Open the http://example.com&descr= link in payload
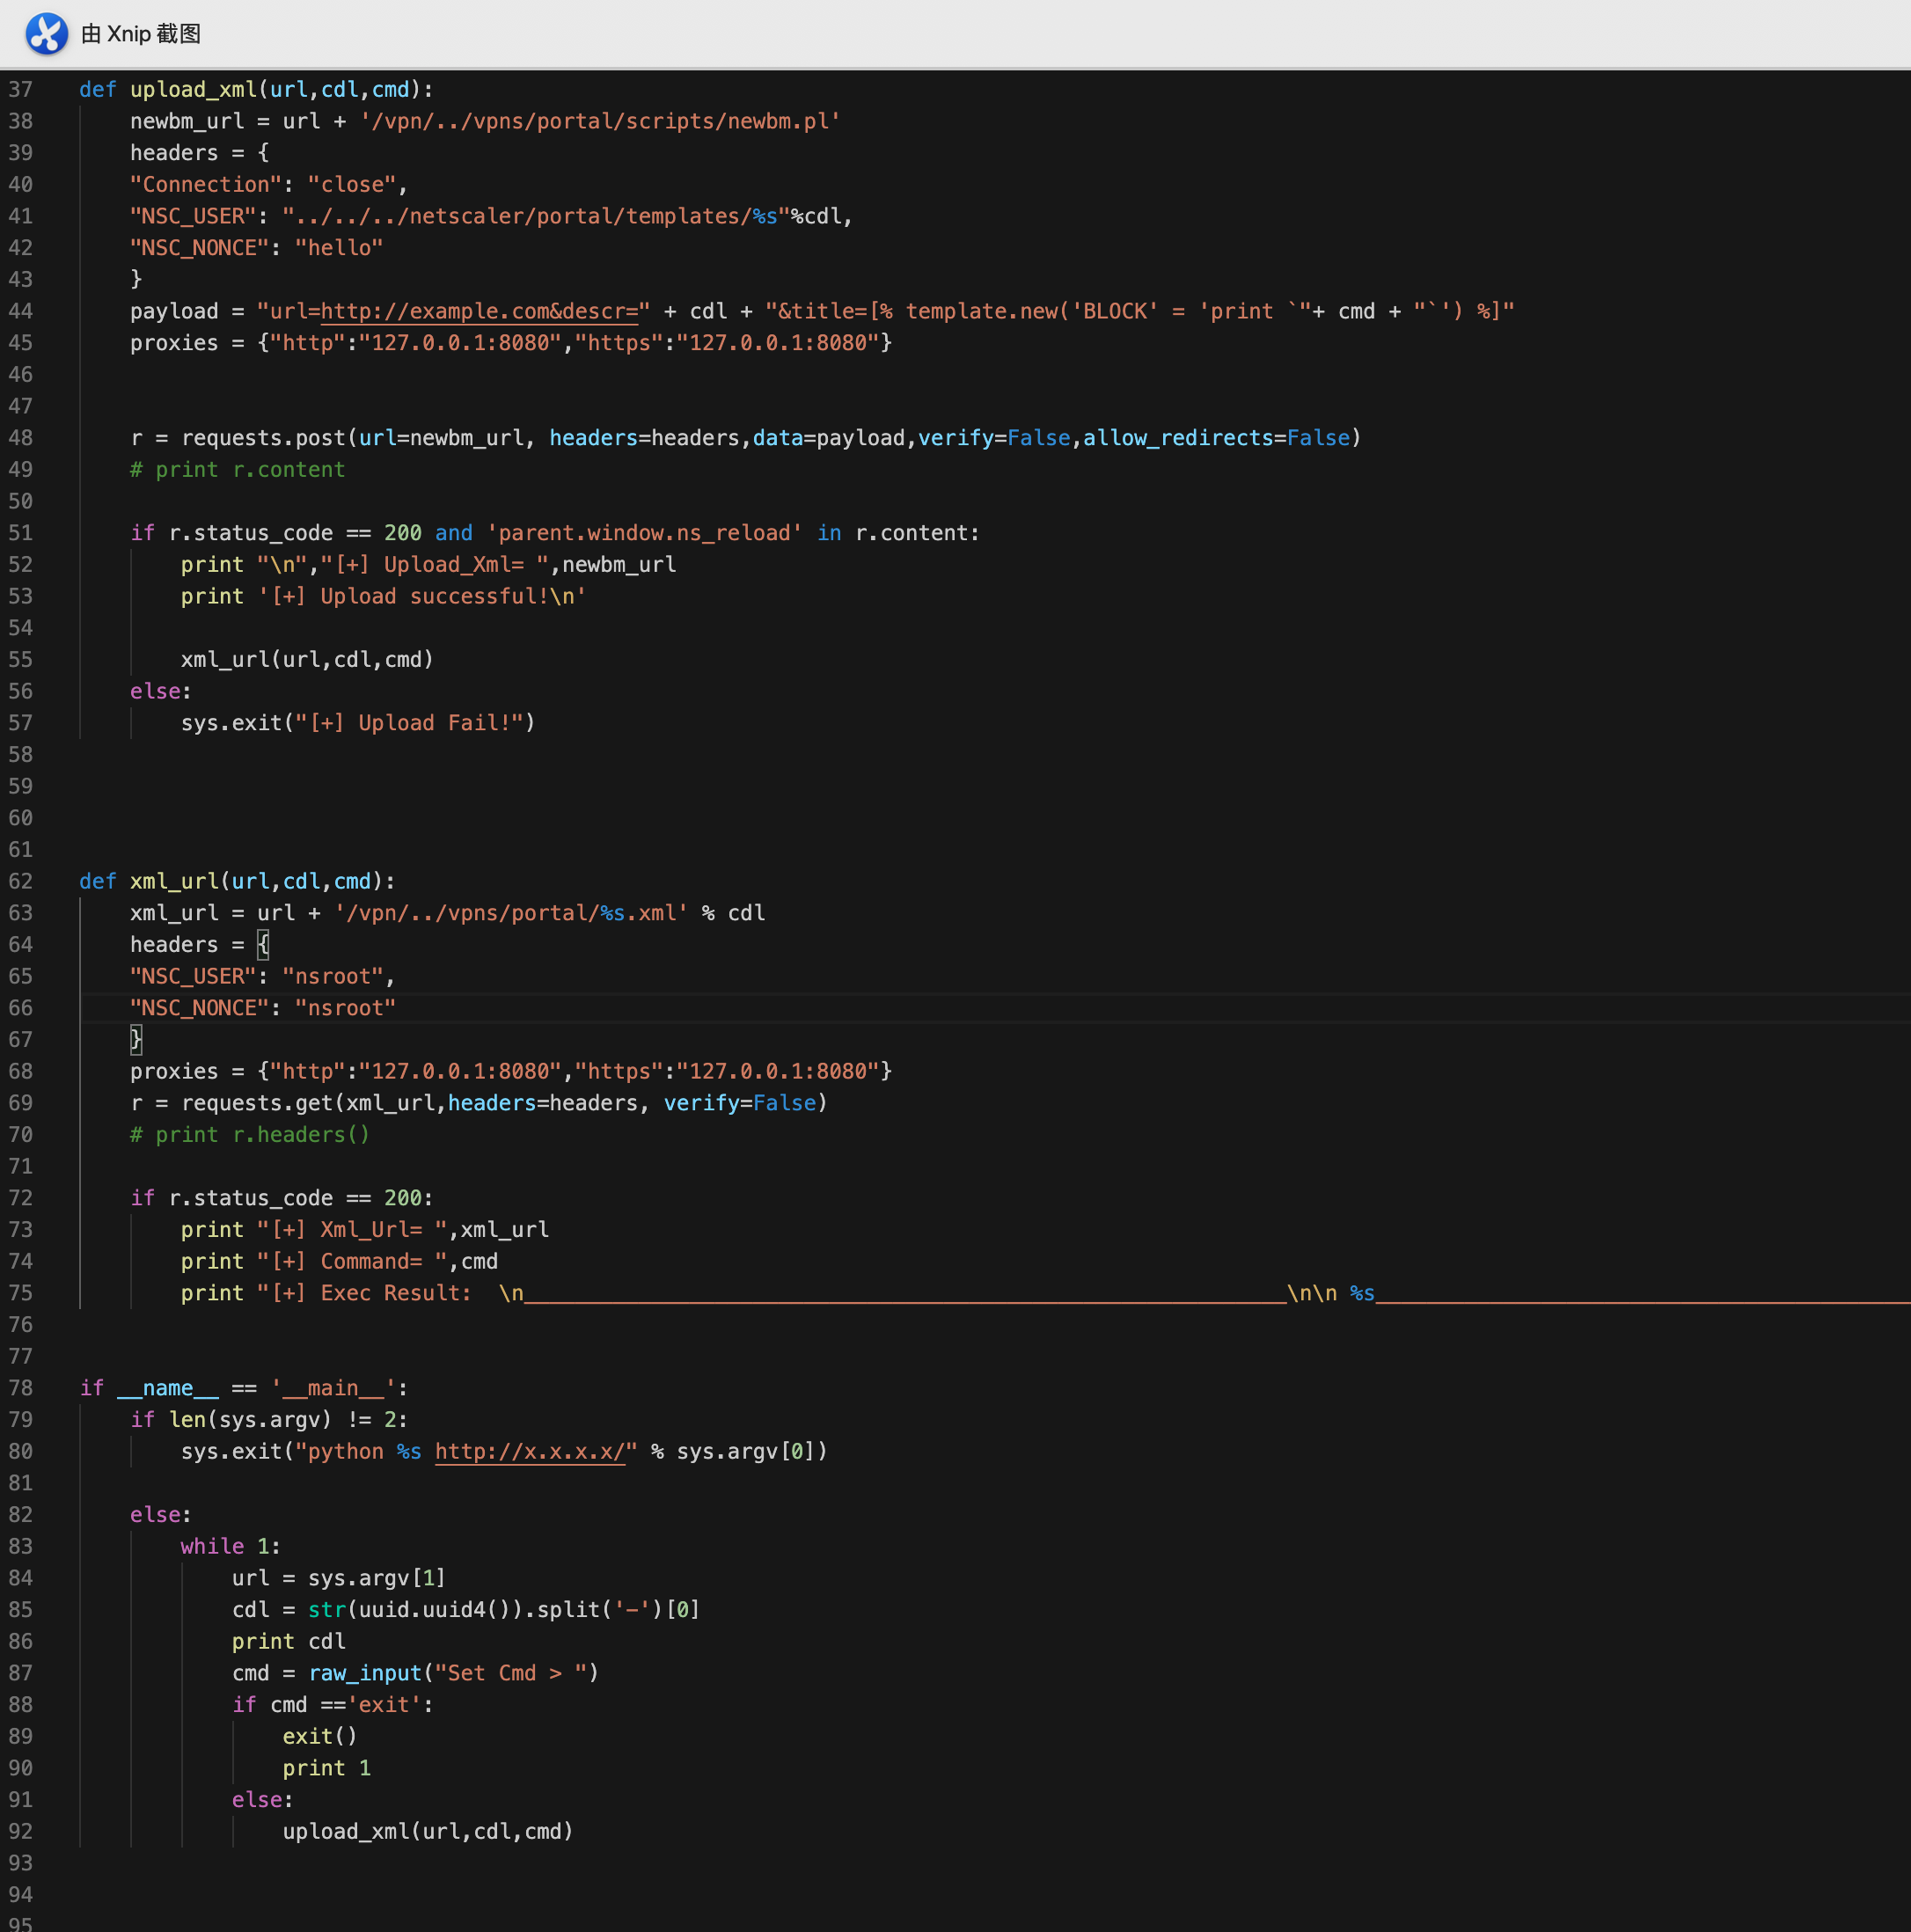Viewport: 1911px width, 1932px height. pos(479,311)
